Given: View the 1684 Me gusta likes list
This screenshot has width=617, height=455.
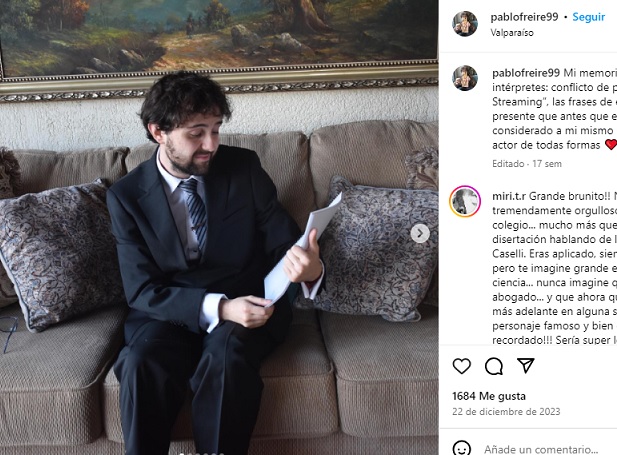Looking at the screenshot, I should click(489, 396).
